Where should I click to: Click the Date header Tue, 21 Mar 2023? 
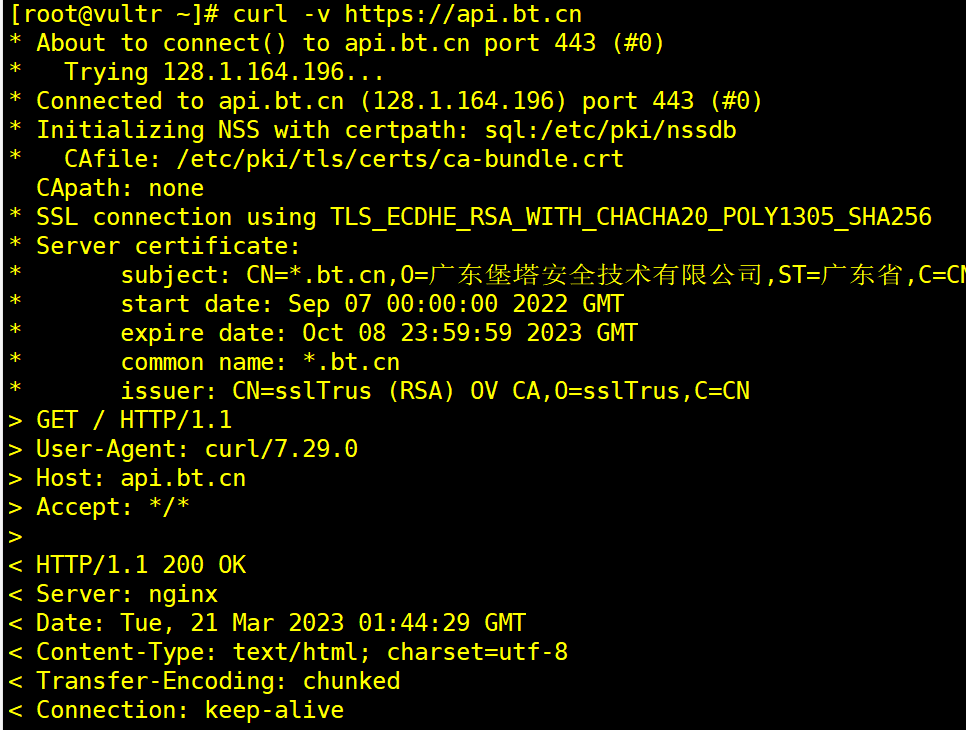[280, 622]
